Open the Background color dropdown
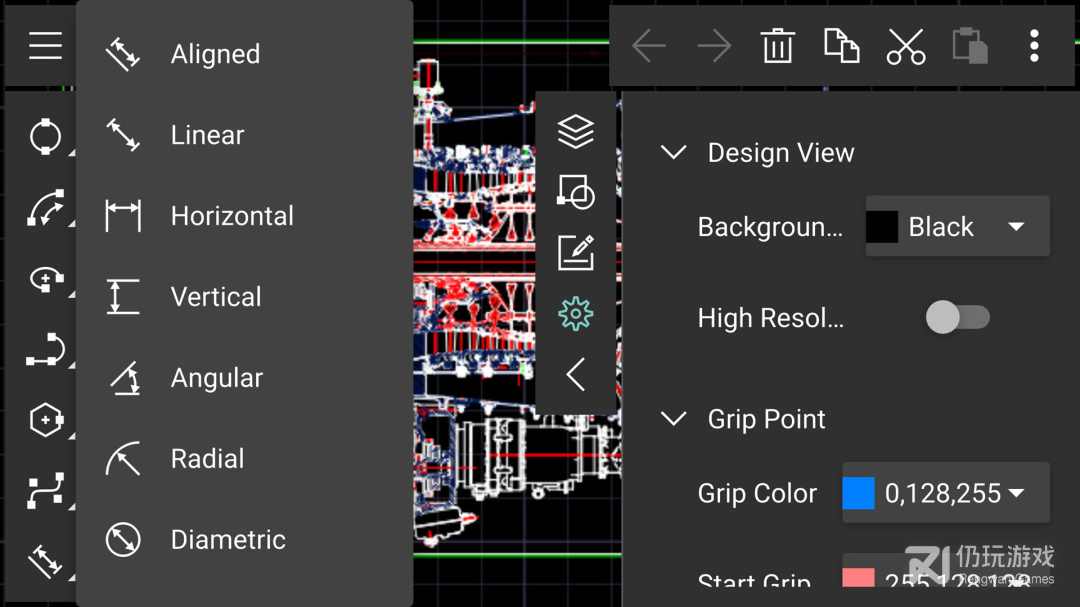This screenshot has height=607, width=1080. pyautogui.click(x=956, y=226)
